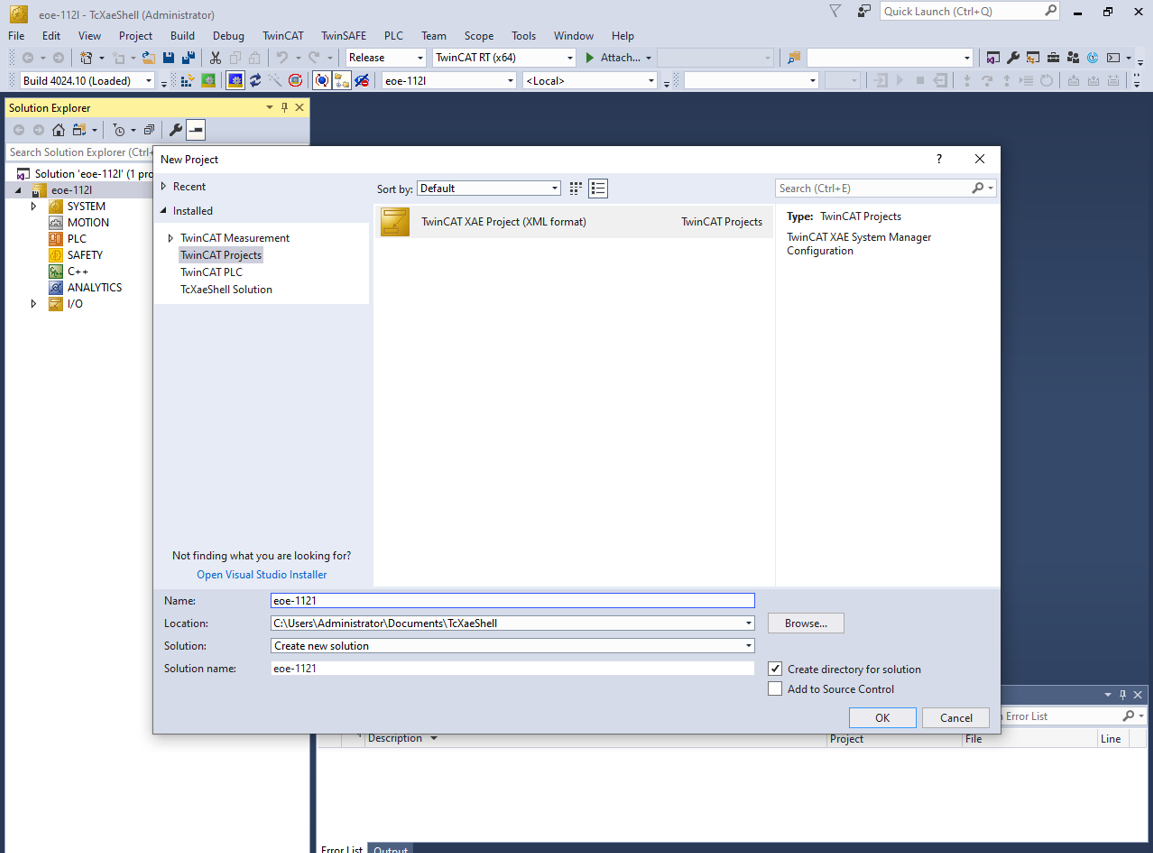Open Solution Explorer Properties wrench icon

point(175,130)
